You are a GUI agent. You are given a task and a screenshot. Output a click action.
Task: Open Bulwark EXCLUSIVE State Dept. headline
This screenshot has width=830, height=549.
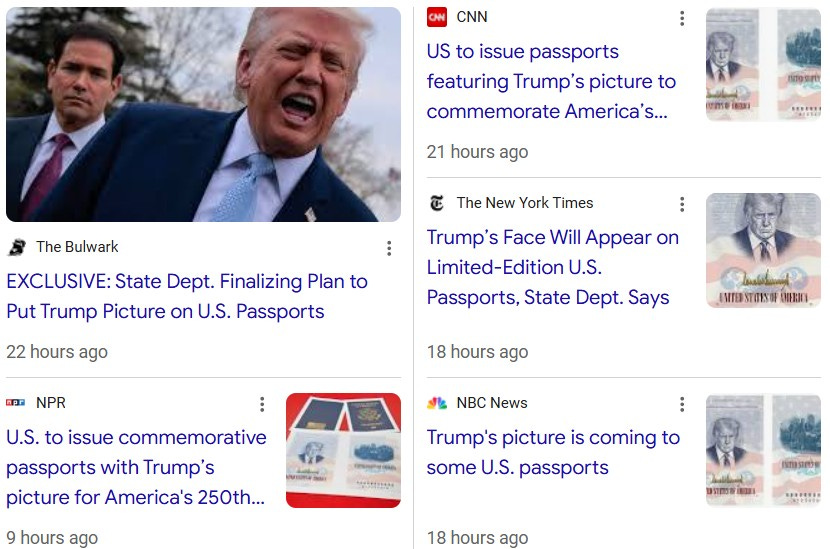click(187, 296)
